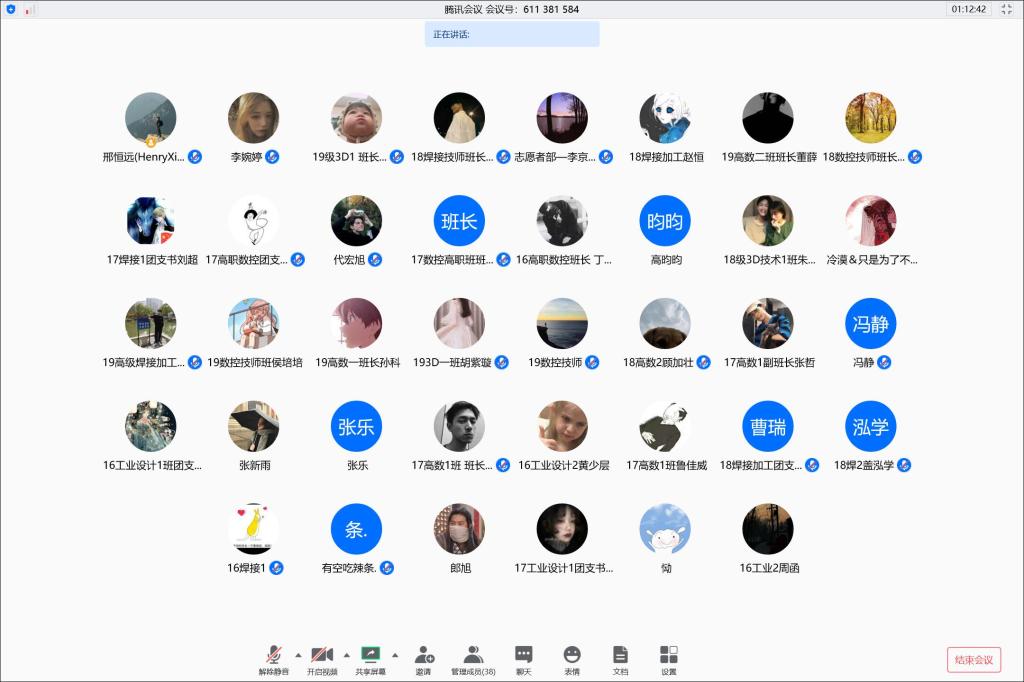Click mic icon beside 17高数1班 班长...

point(503,465)
